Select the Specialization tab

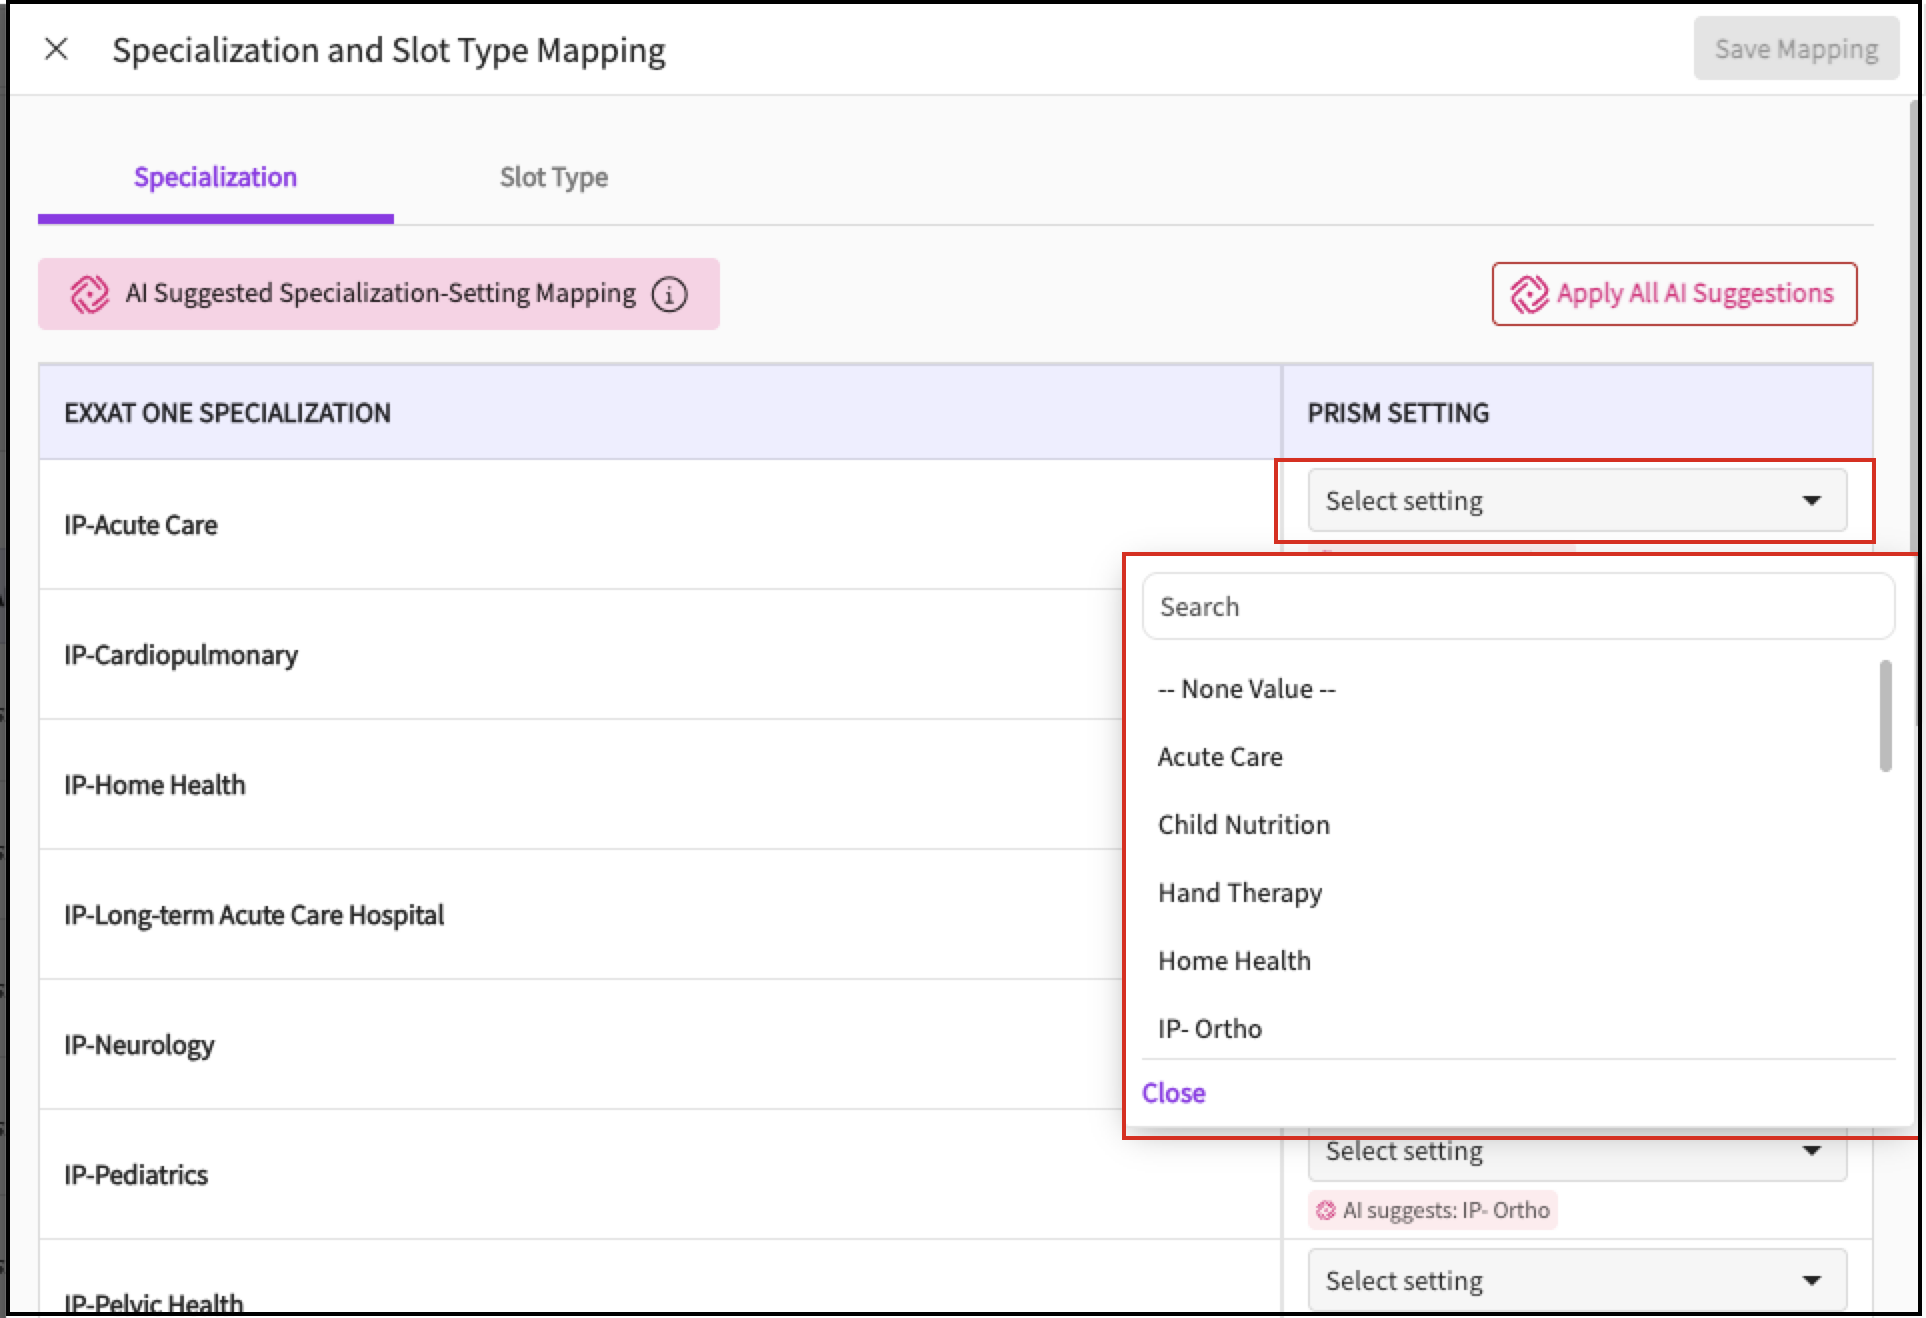click(215, 177)
